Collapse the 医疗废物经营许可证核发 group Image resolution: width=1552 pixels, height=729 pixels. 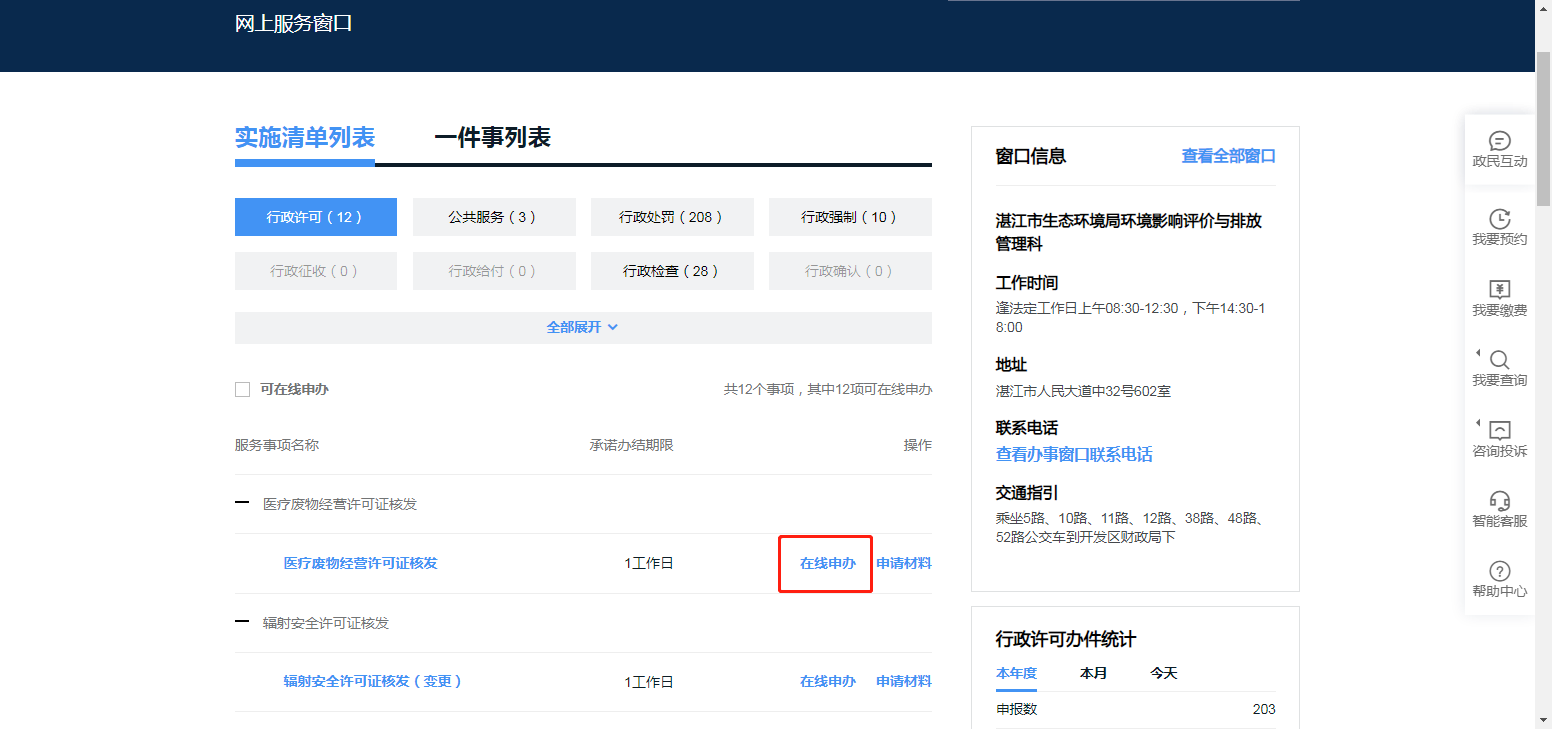[x=242, y=504]
